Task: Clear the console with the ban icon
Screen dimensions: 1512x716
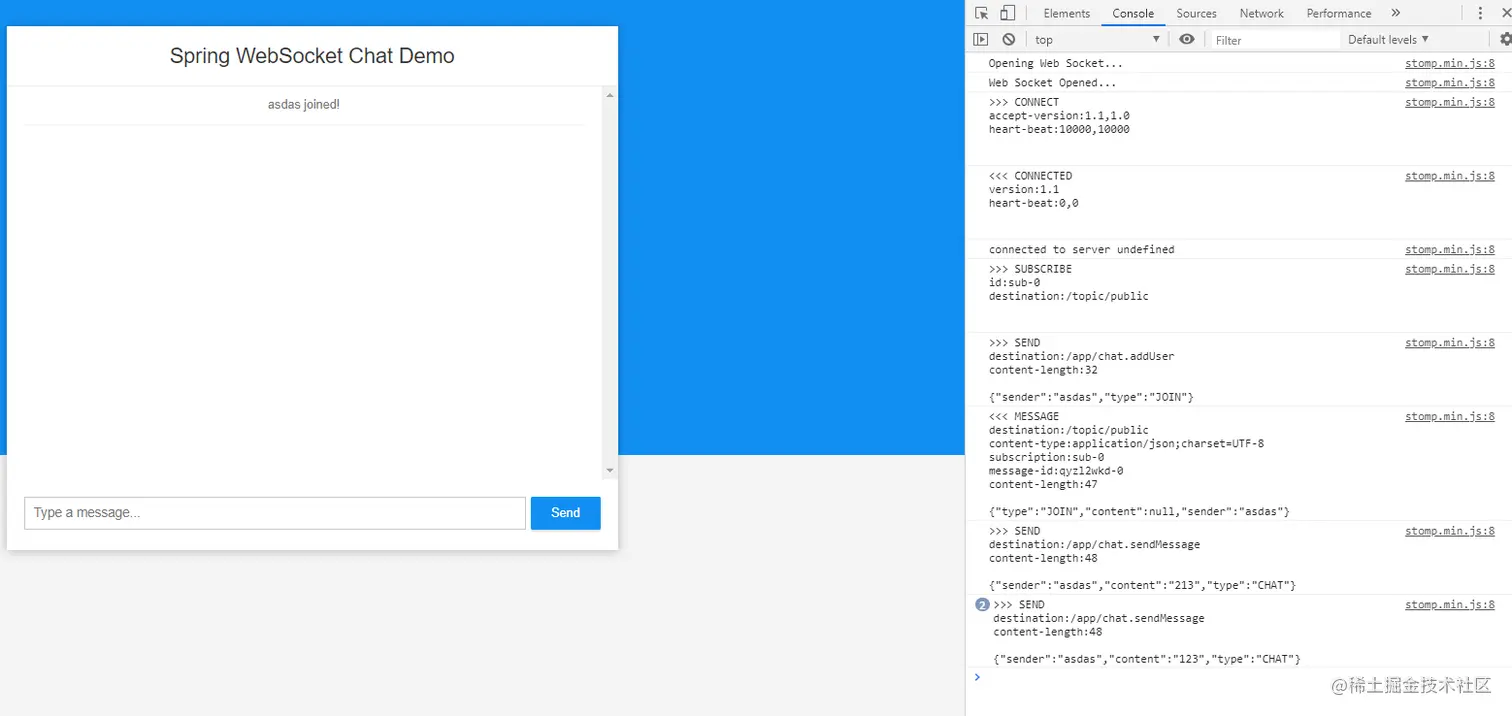Action: (x=1009, y=39)
